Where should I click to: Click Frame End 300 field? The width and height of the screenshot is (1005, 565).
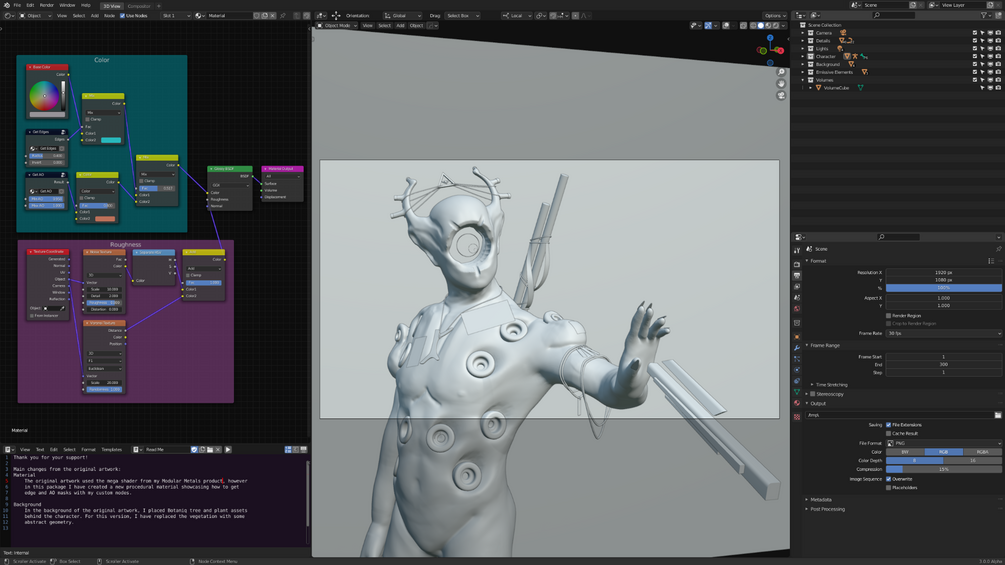[x=943, y=364]
